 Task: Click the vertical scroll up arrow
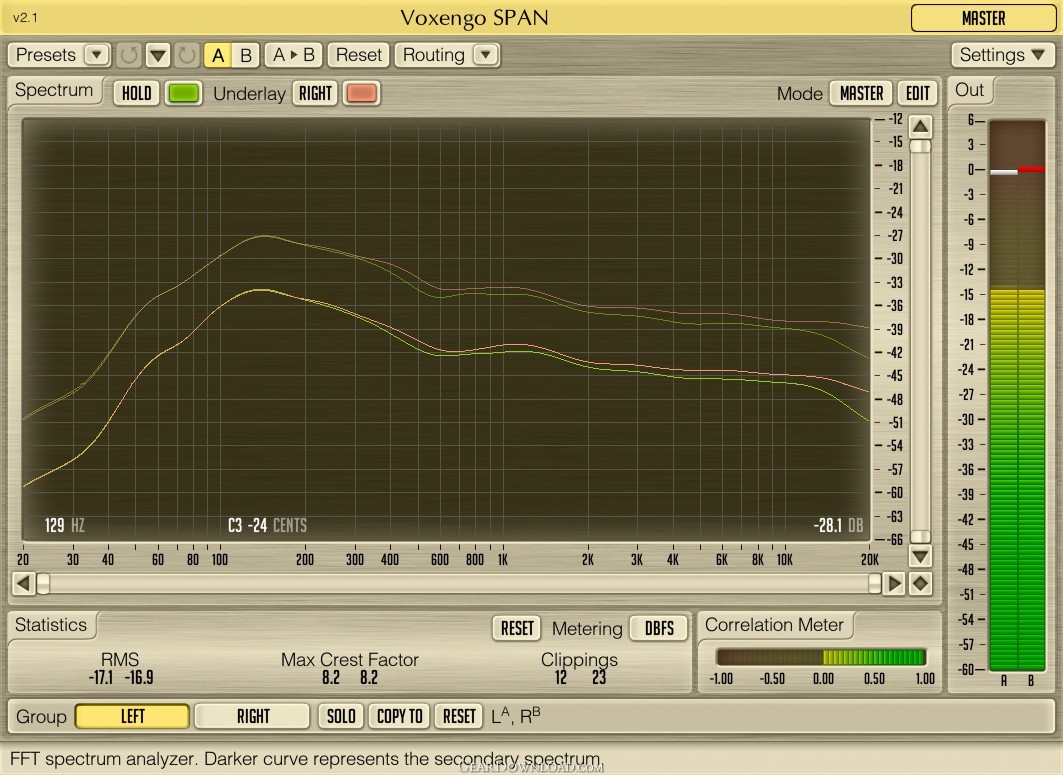point(920,127)
